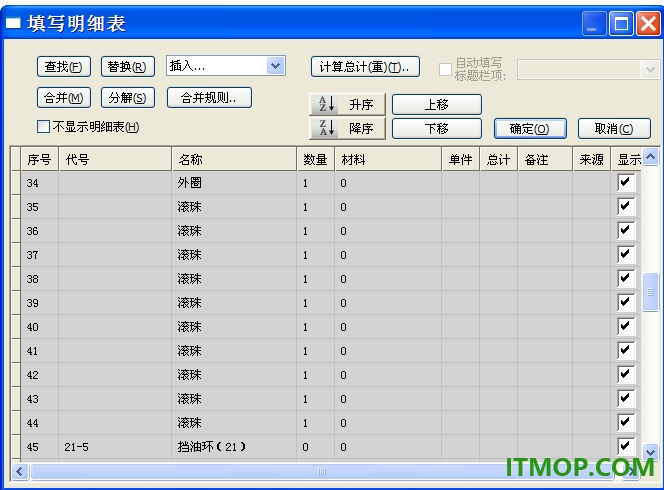
Task: Sort descending with 降序 button
Action: tap(347, 128)
